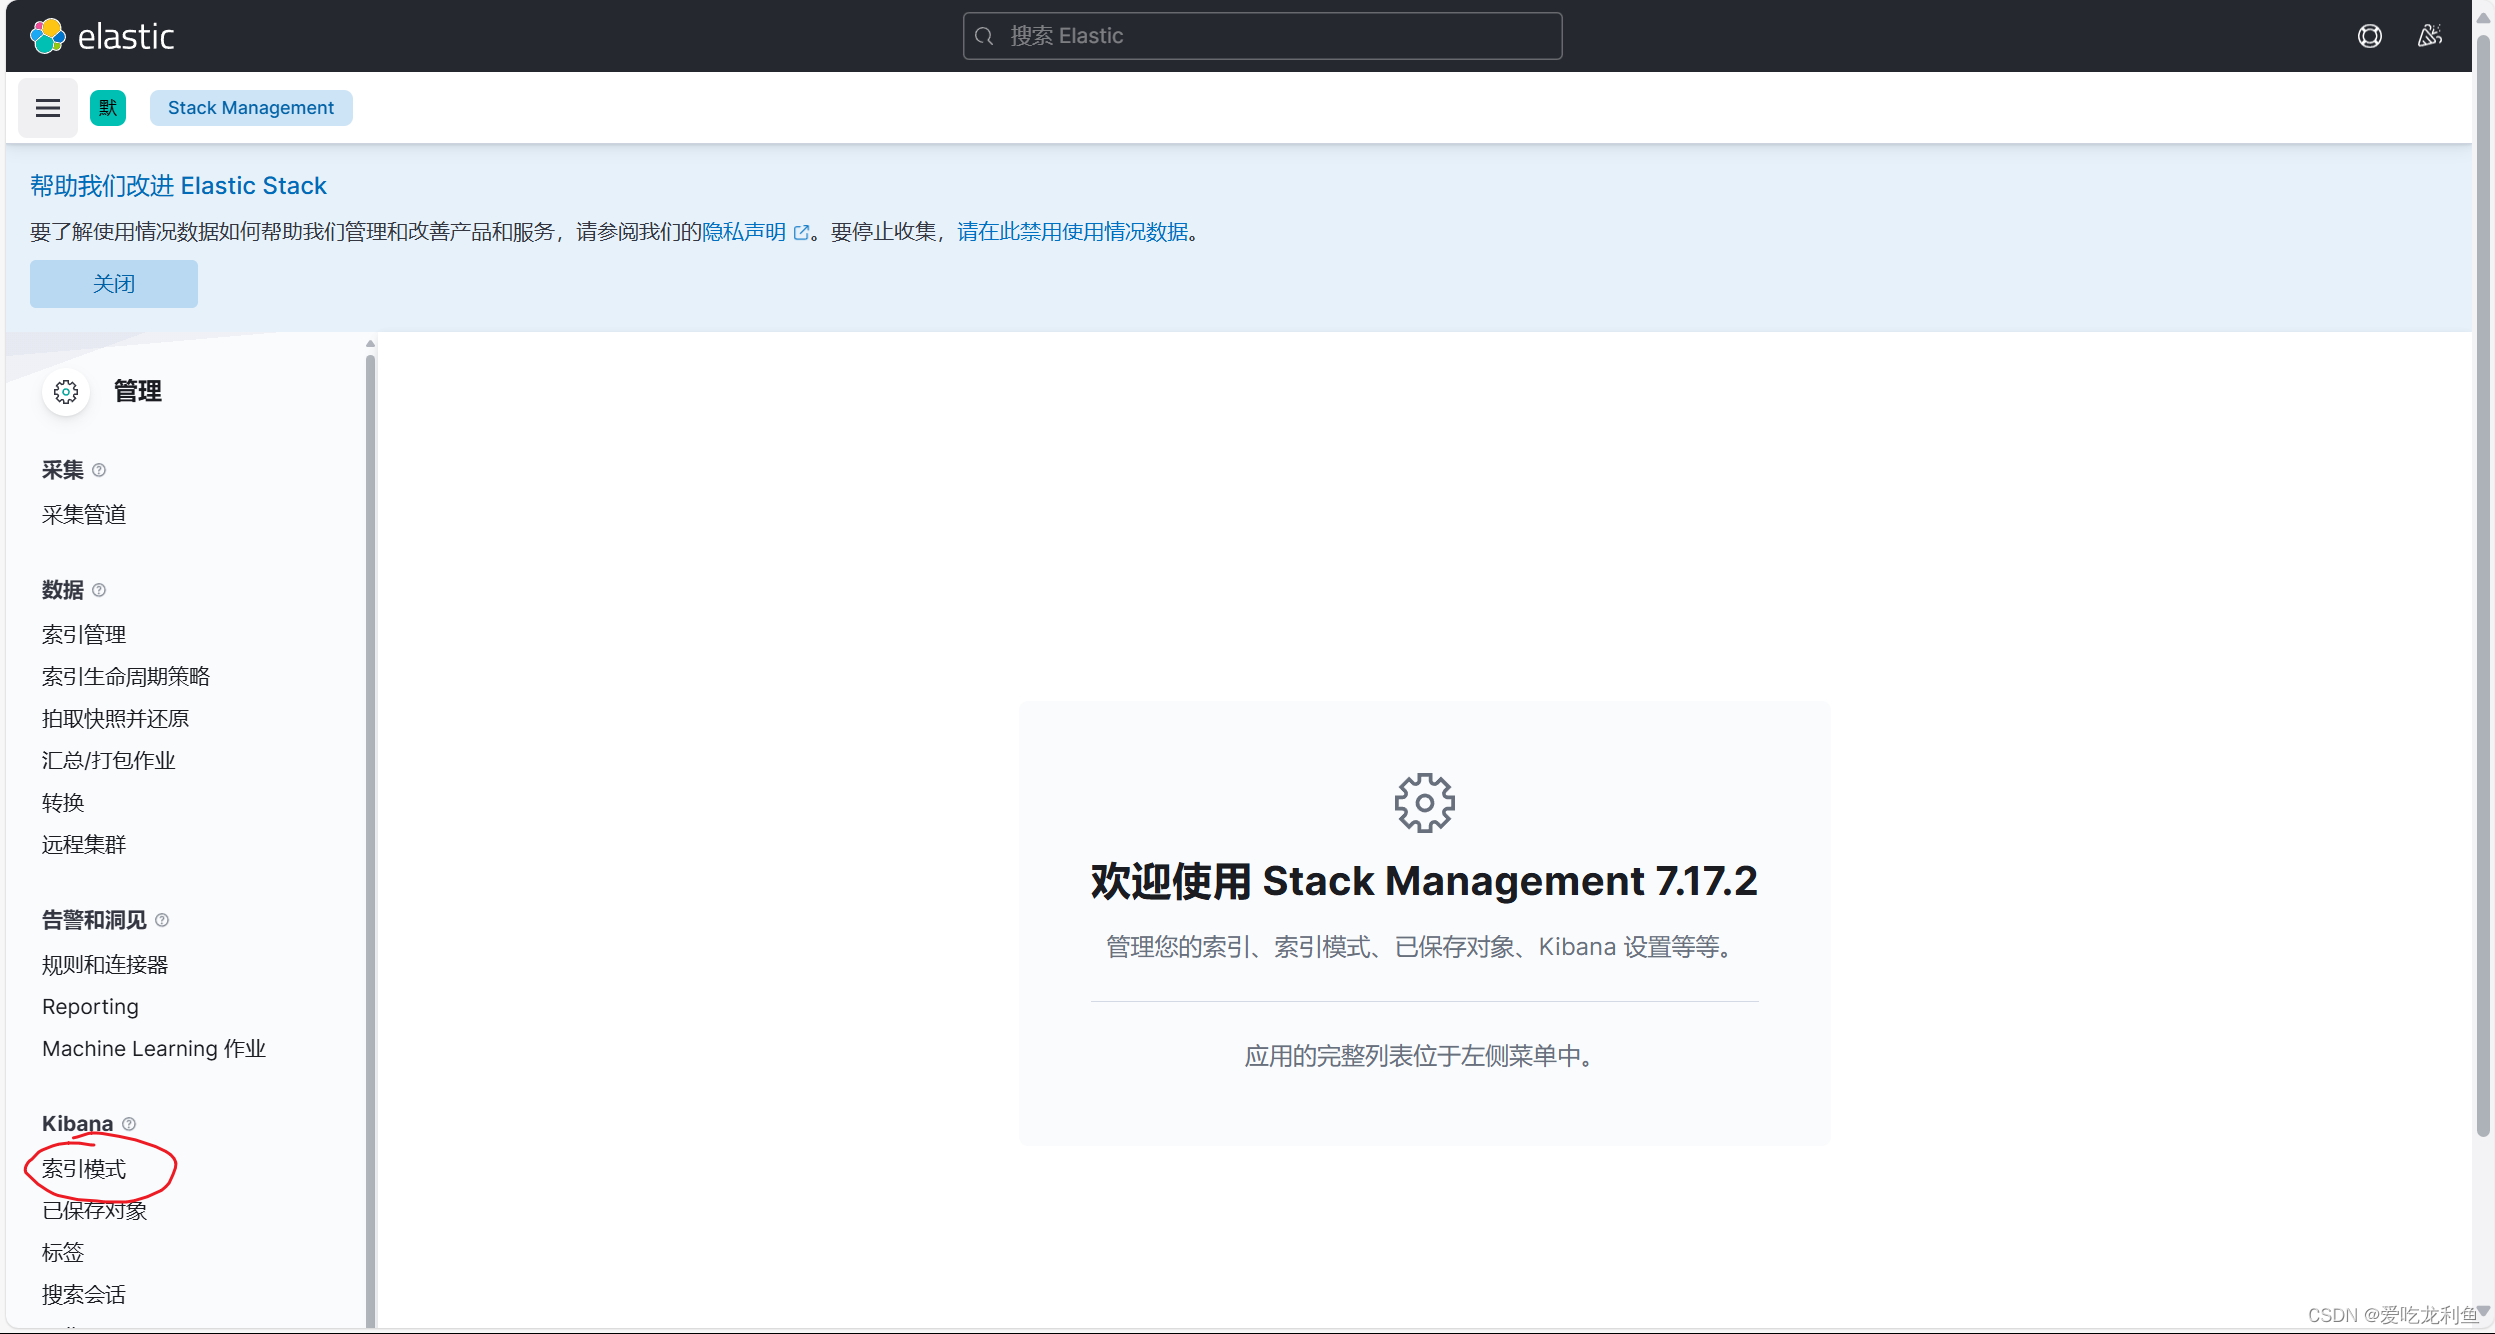The image size is (2495, 1334).
Task: Click the Stack Management breadcrumb
Action: click(251, 108)
